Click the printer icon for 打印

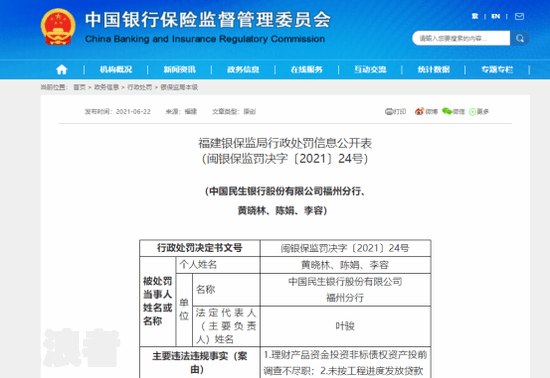pos(389,112)
